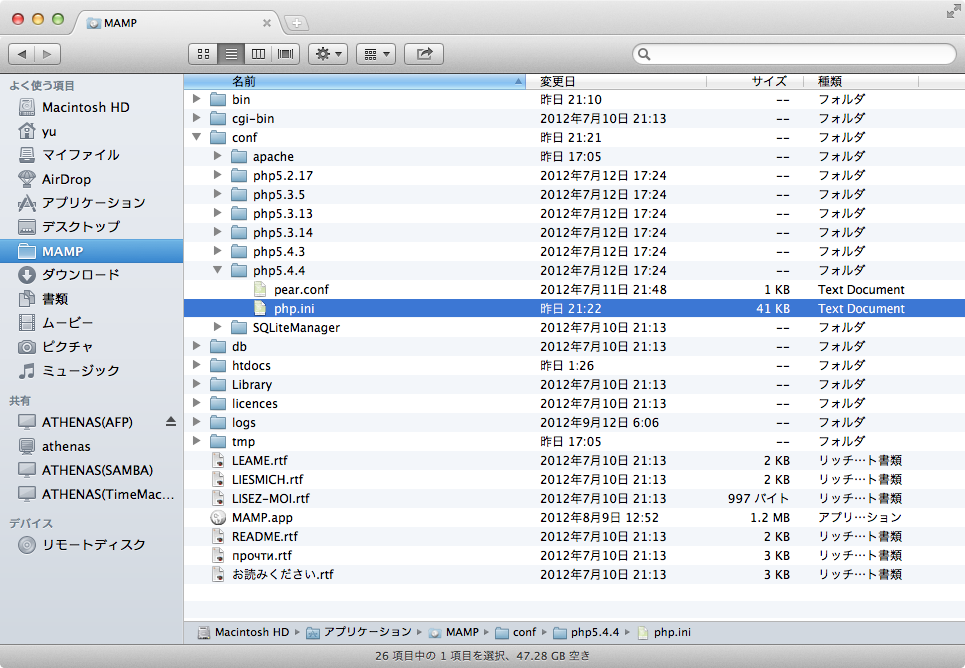Select the LISEZ-MOI.rtf file

coord(574,498)
